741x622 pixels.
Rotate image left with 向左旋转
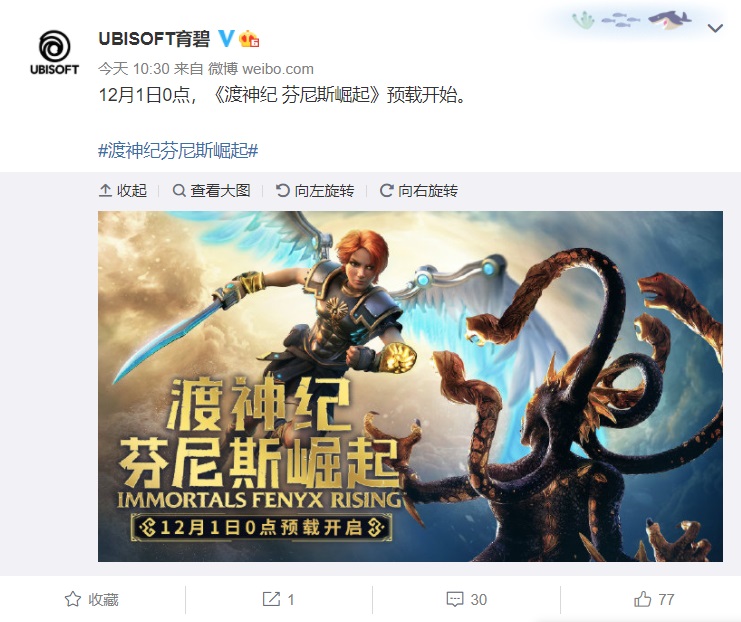click(x=315, y=190)
